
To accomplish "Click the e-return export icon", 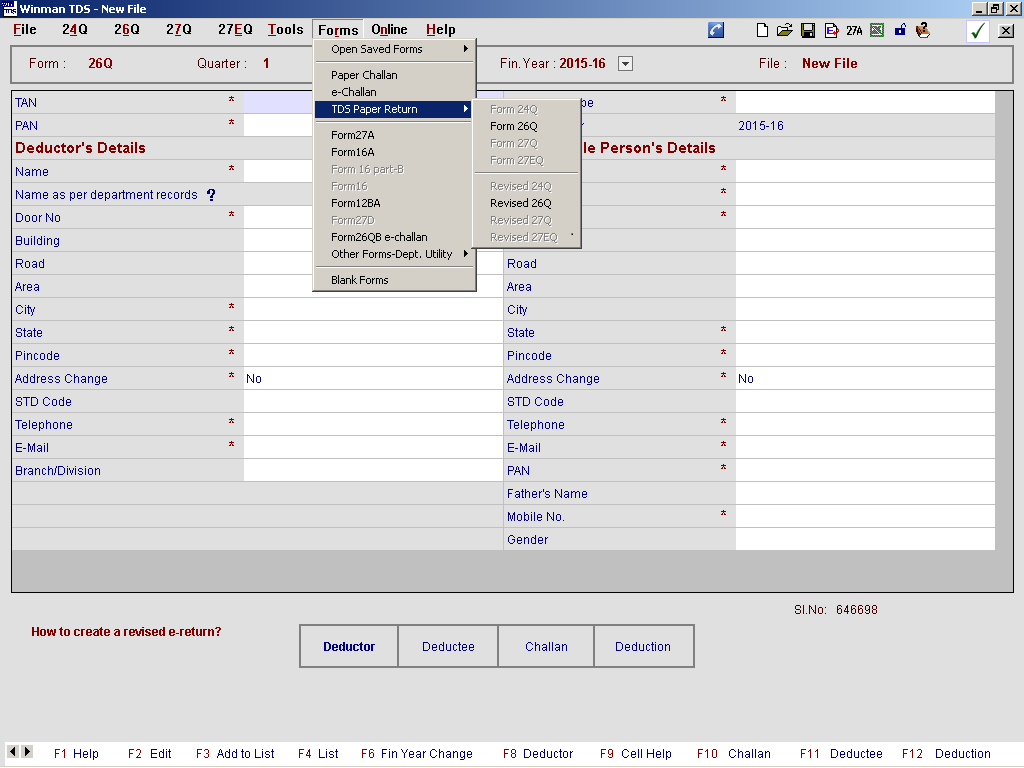I will (831, 31).
